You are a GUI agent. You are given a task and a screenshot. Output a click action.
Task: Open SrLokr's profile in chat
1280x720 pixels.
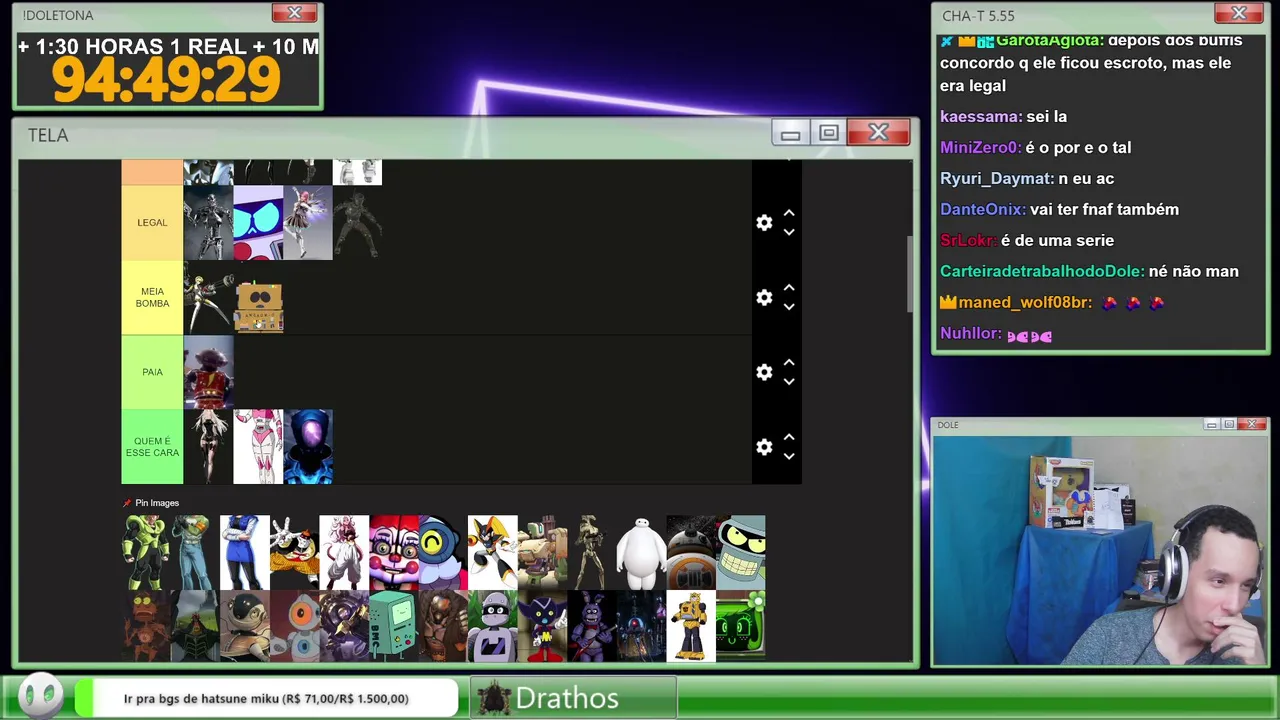point(967,241)
